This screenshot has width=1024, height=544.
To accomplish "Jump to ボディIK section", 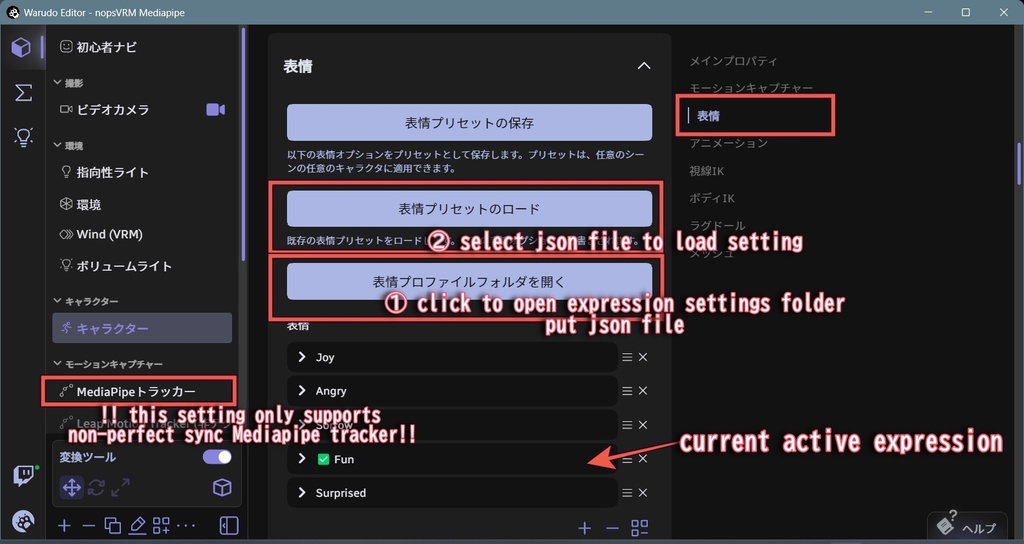I will click(712, 198).
